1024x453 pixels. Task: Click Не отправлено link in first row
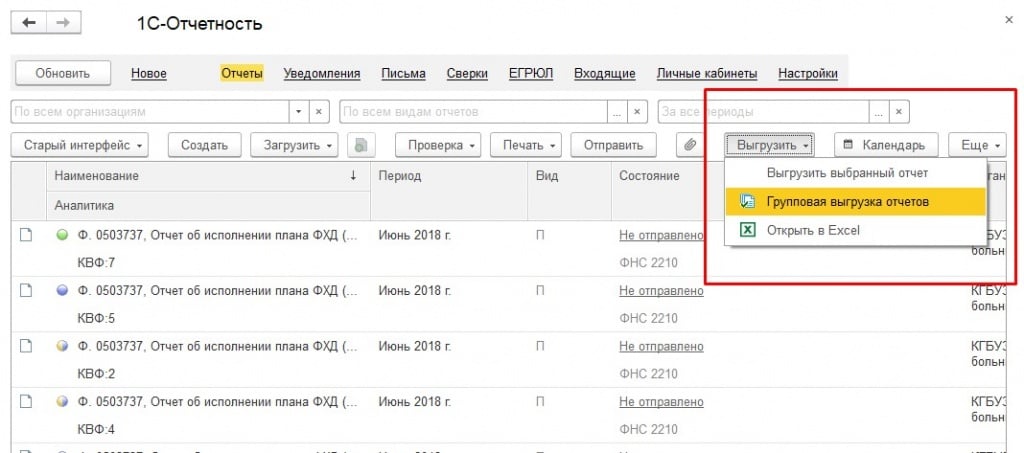pyautogui.click(x=661, y=236)
